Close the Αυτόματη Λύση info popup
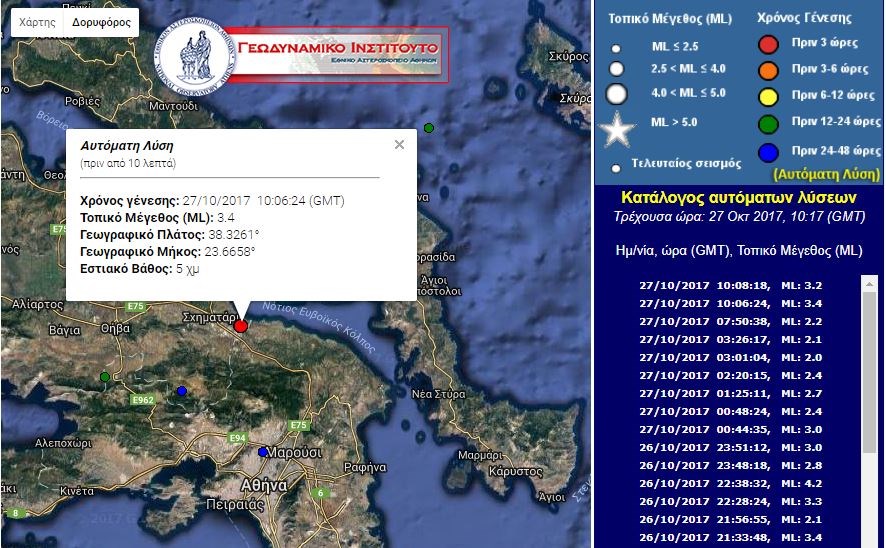Screen dimensions: 886x548 point(399,144)
